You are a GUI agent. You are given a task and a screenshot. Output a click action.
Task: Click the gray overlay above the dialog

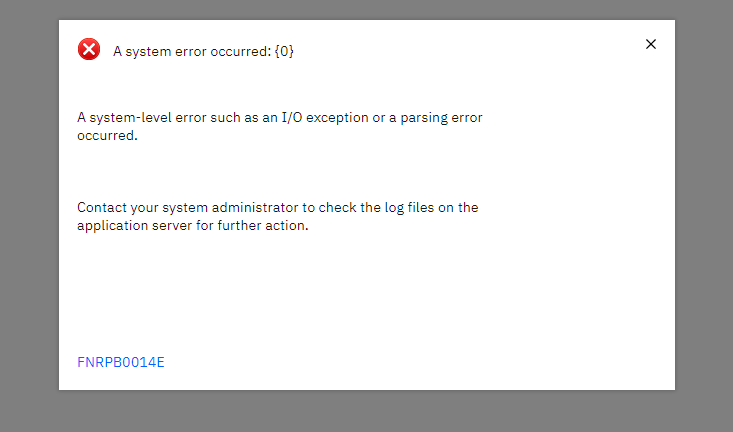pos(366,9)
